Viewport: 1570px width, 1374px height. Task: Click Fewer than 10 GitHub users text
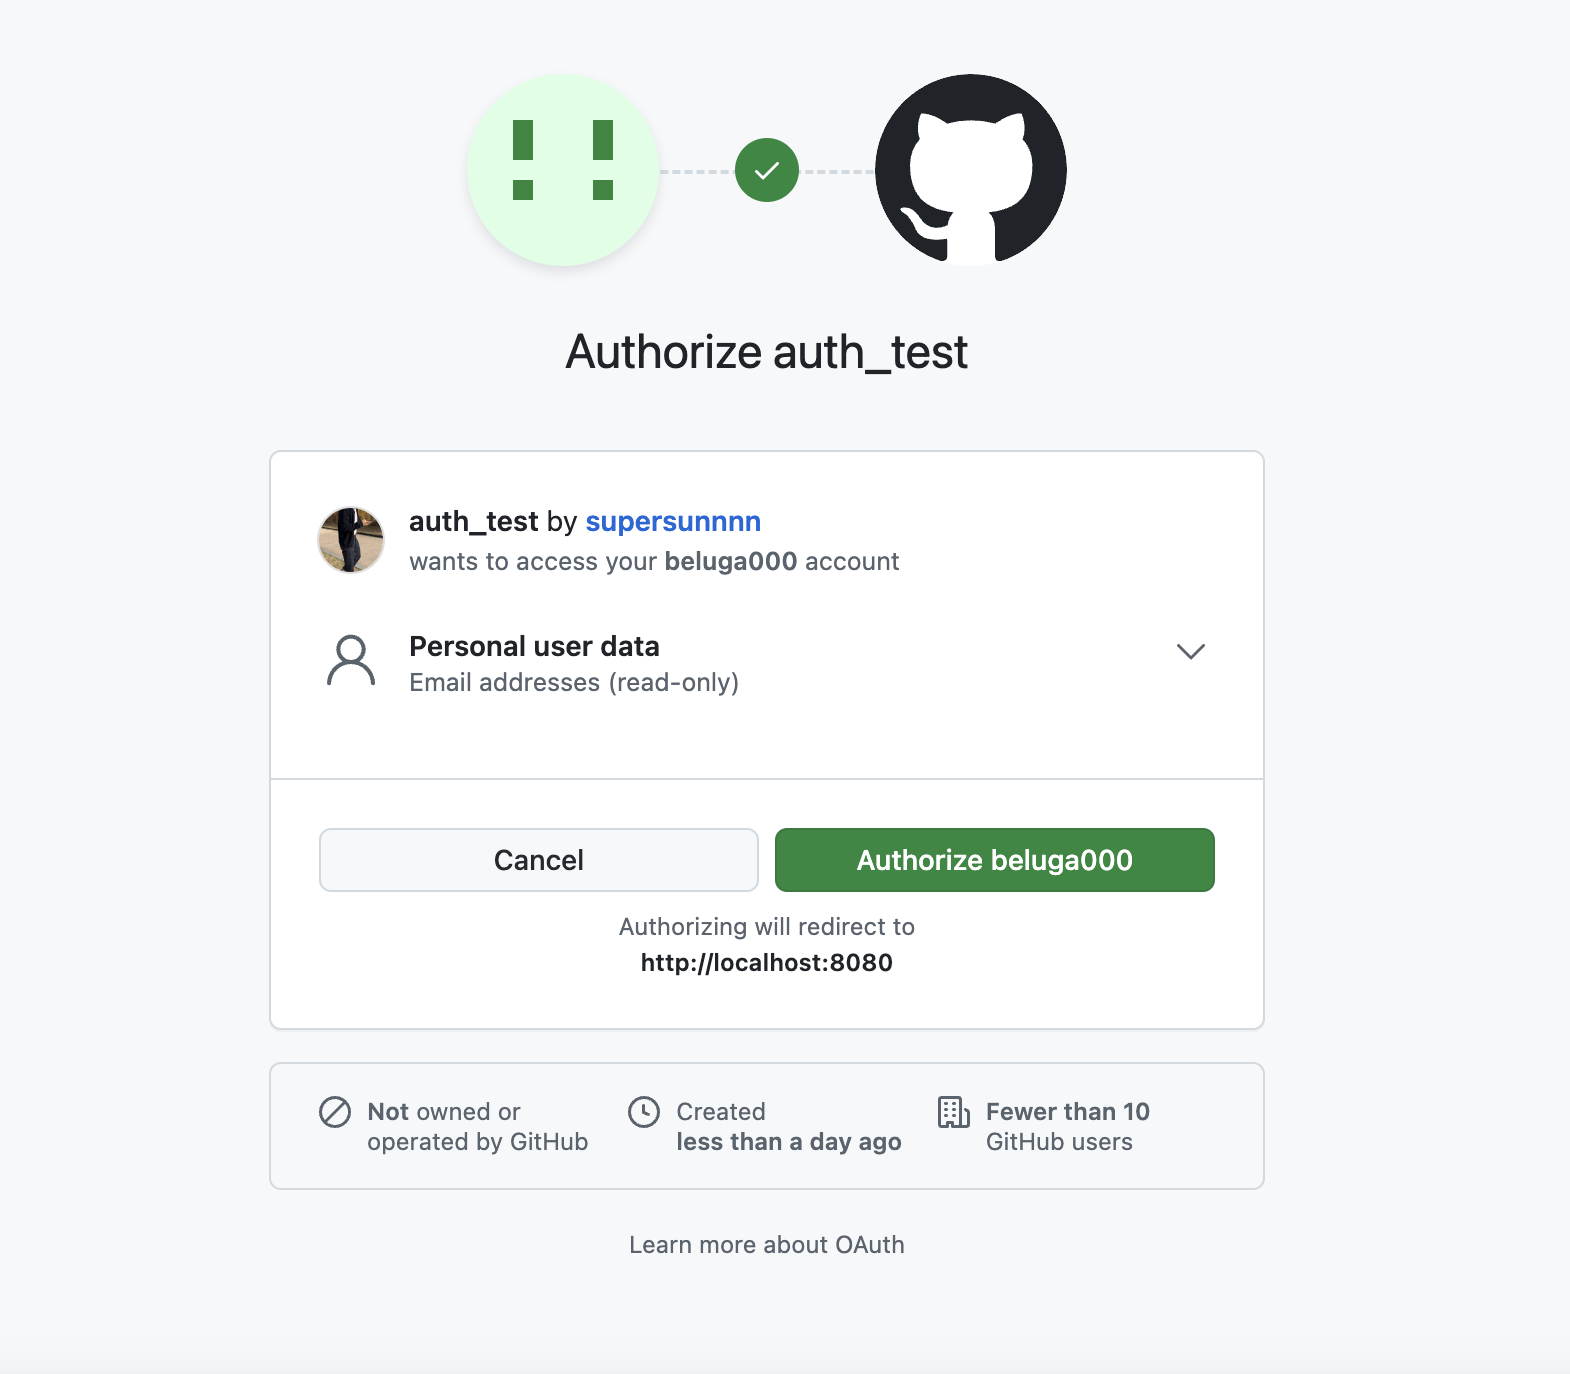1068,1127
